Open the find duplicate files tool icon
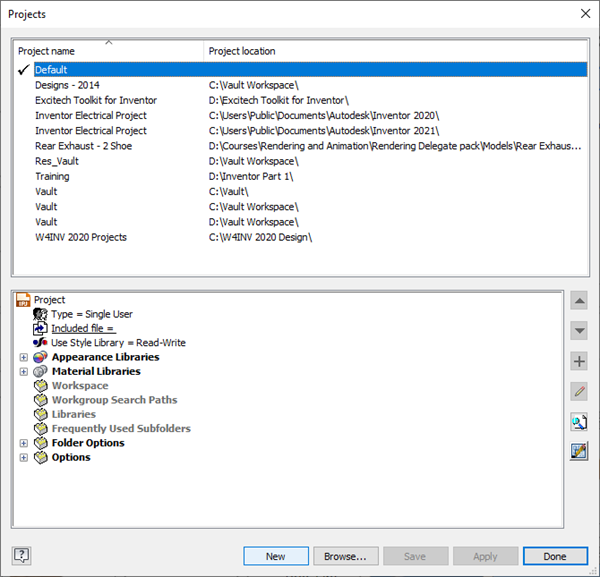Screen dimensions: 600x577 [x=579, y=422]
